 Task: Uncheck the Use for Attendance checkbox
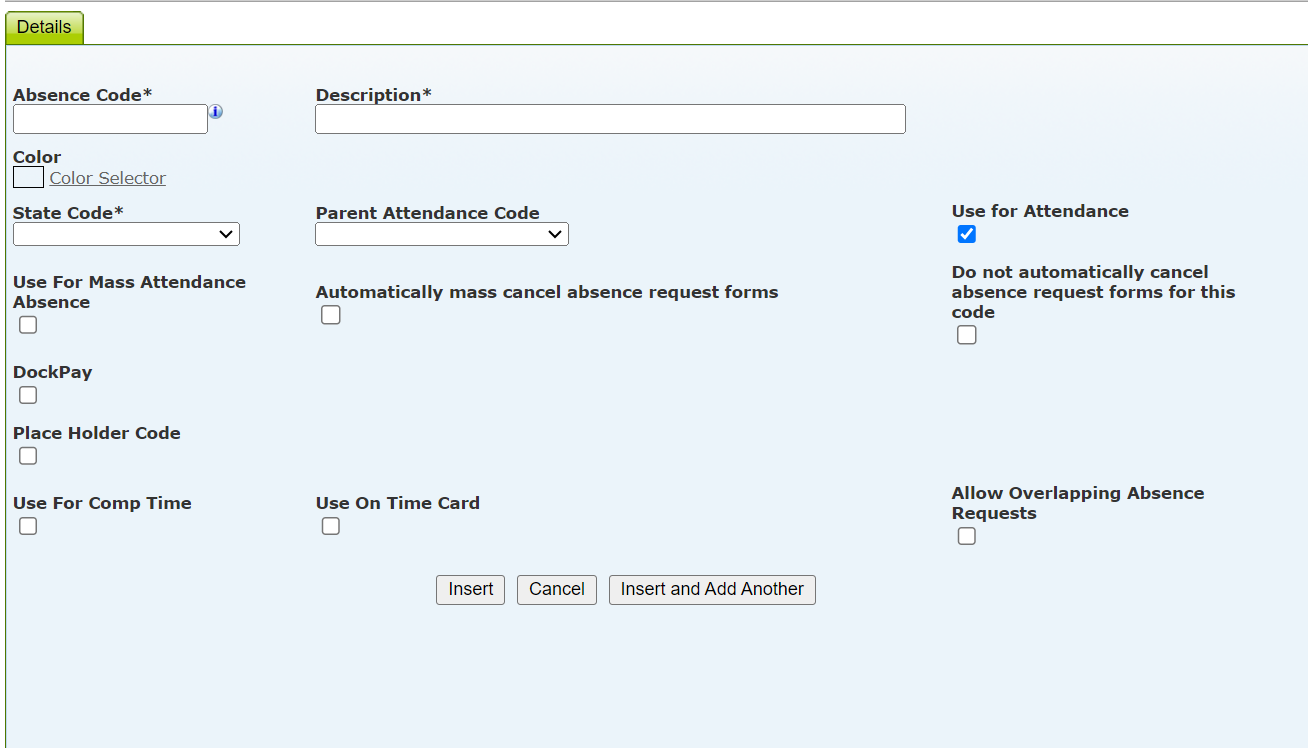pos(967,234)
